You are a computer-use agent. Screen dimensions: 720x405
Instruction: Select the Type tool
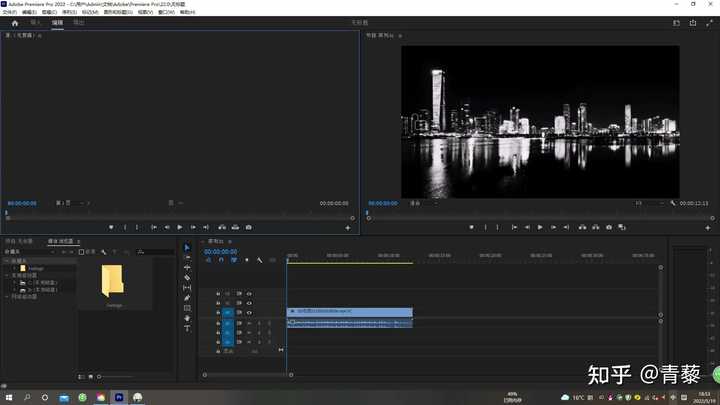point(187,328)
